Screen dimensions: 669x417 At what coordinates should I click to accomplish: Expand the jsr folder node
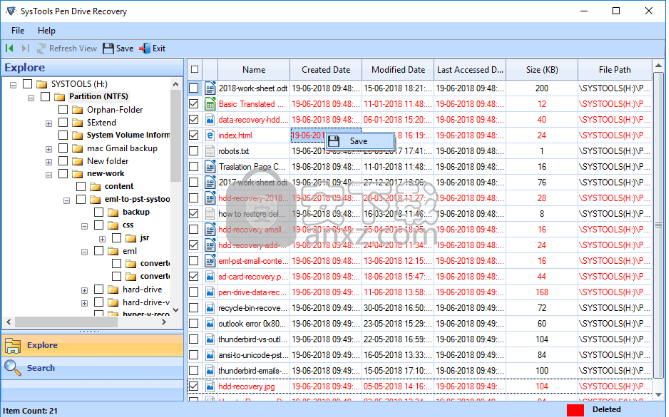102,239
